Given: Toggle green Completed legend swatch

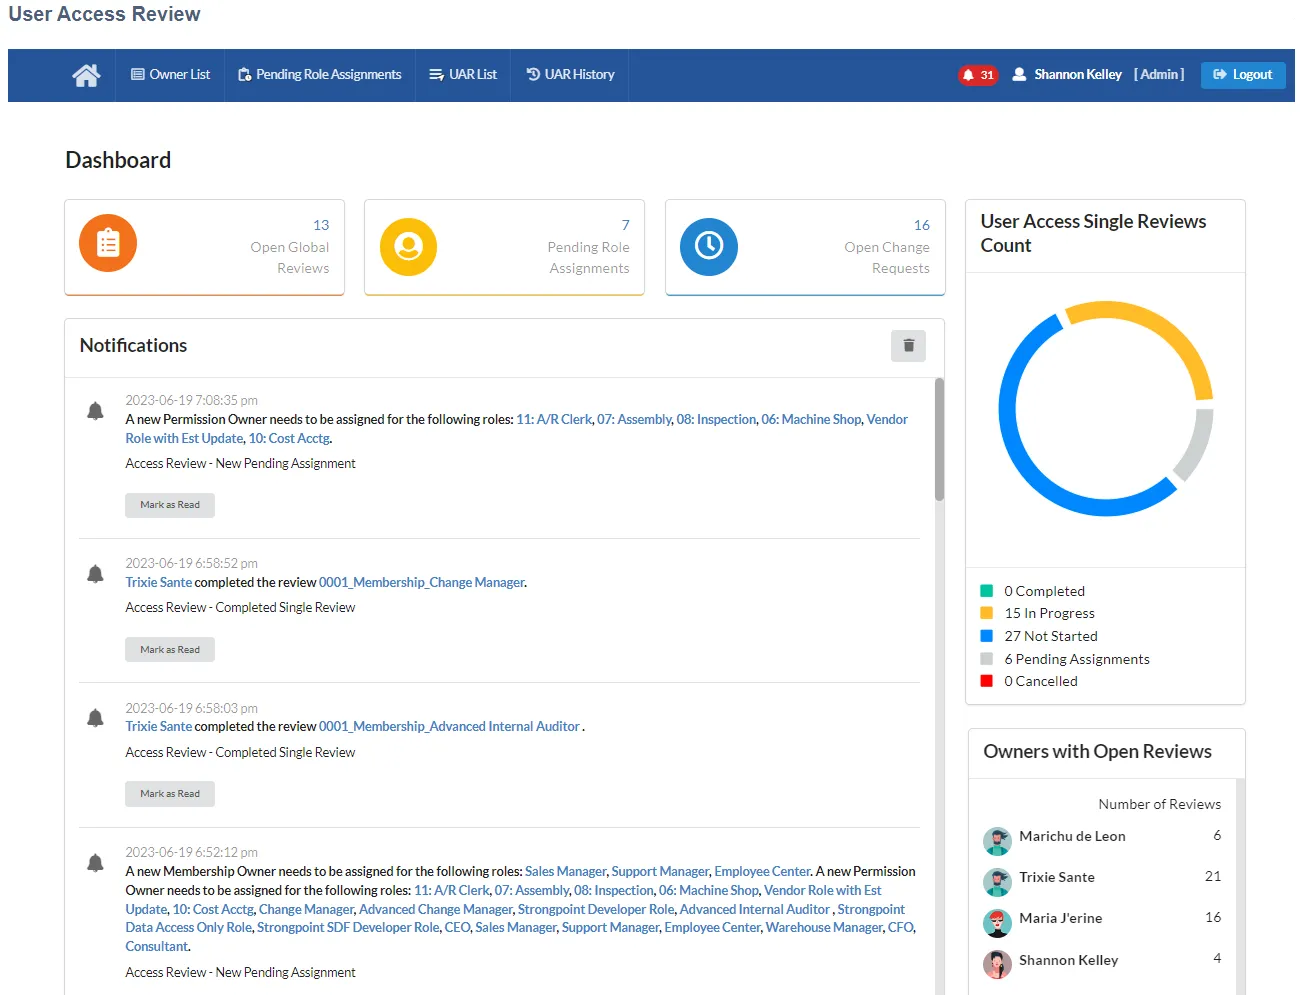Looking at the screenshot, I should click(987, 591).
